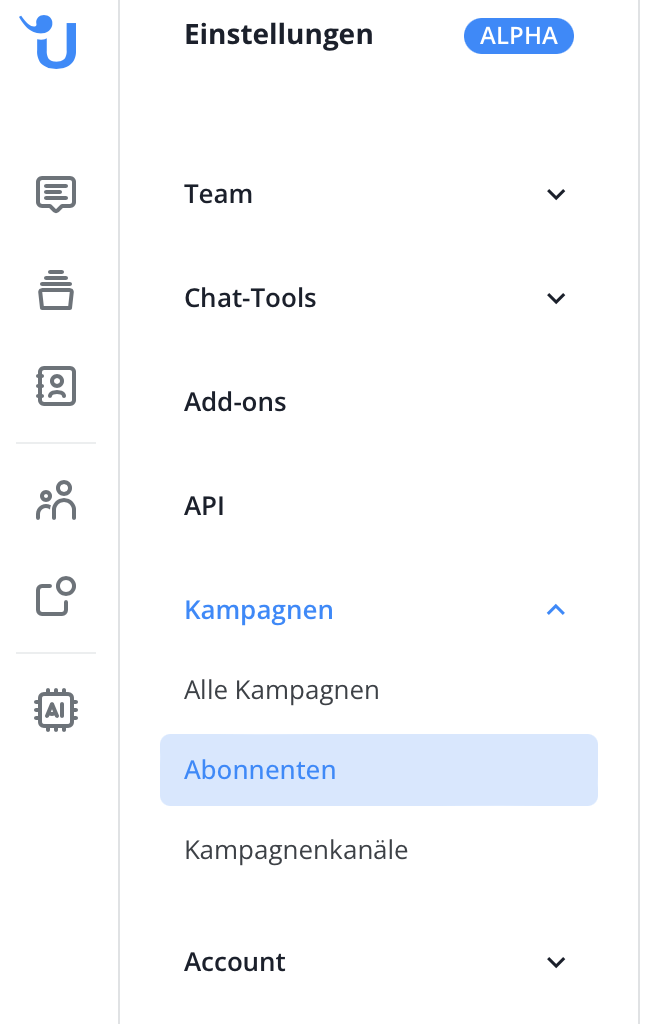This screenshot has height=1024, width=648.
Task: Open the people group icon
Action: [x=56, y=502]
